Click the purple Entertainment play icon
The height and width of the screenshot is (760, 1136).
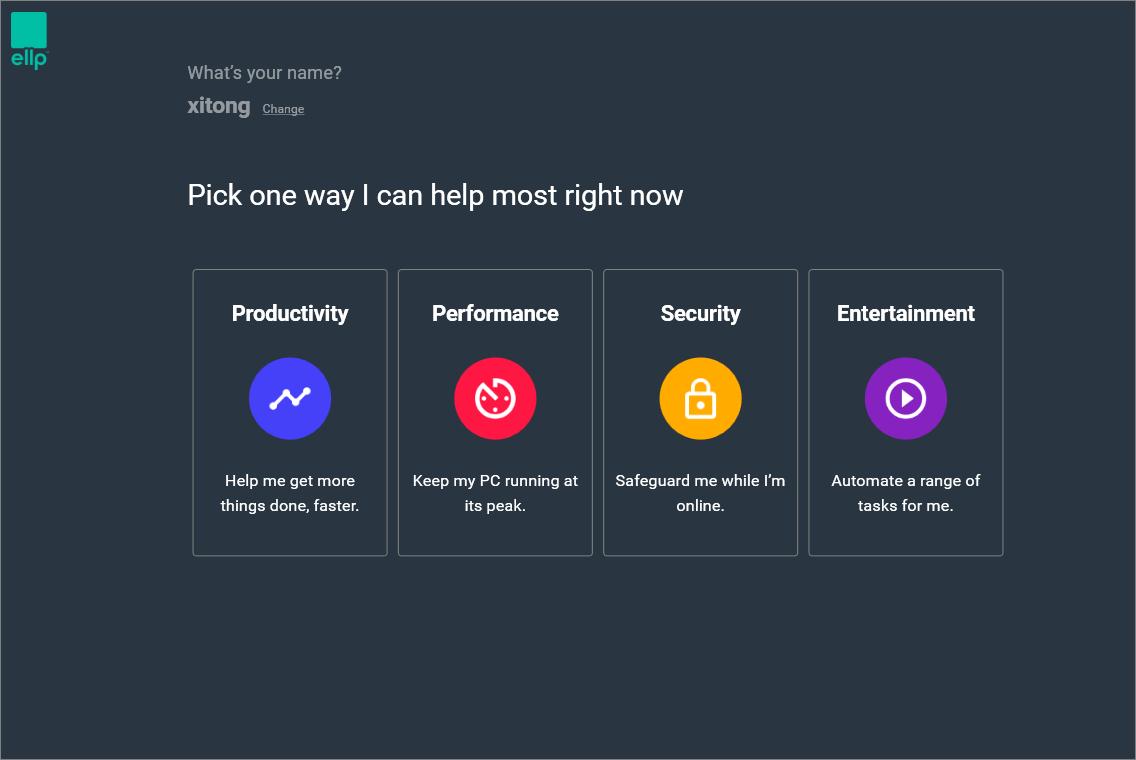tap(905, 398)
